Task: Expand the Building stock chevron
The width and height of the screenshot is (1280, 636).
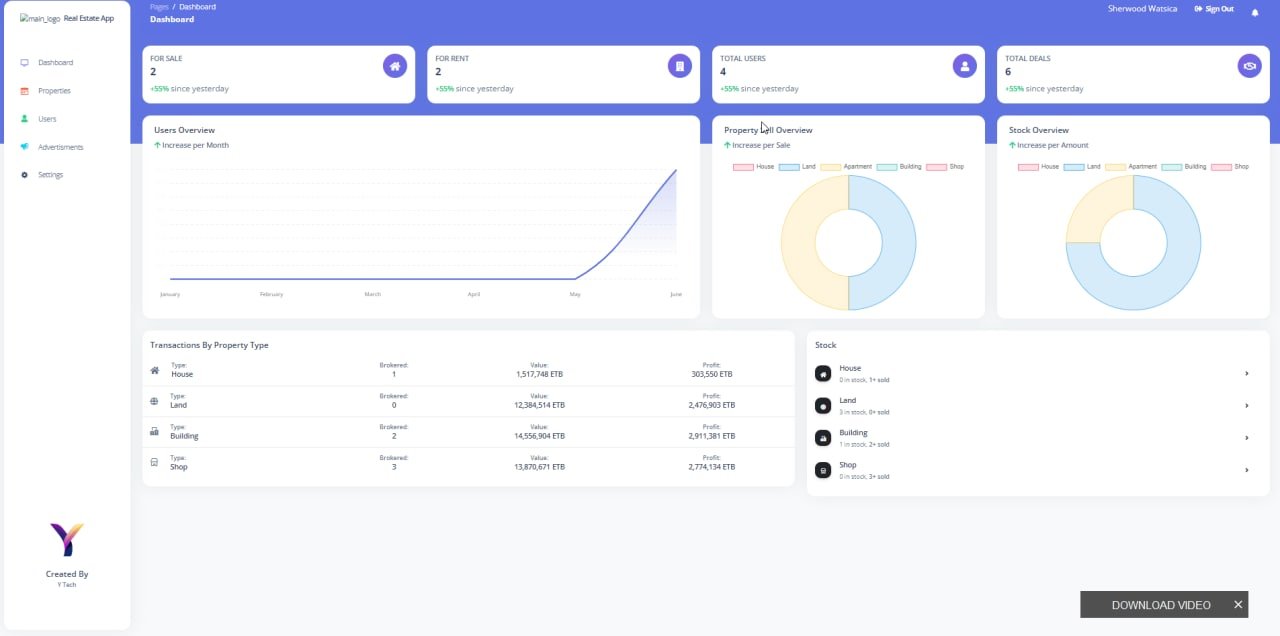Action: (x=1247, y=437)
